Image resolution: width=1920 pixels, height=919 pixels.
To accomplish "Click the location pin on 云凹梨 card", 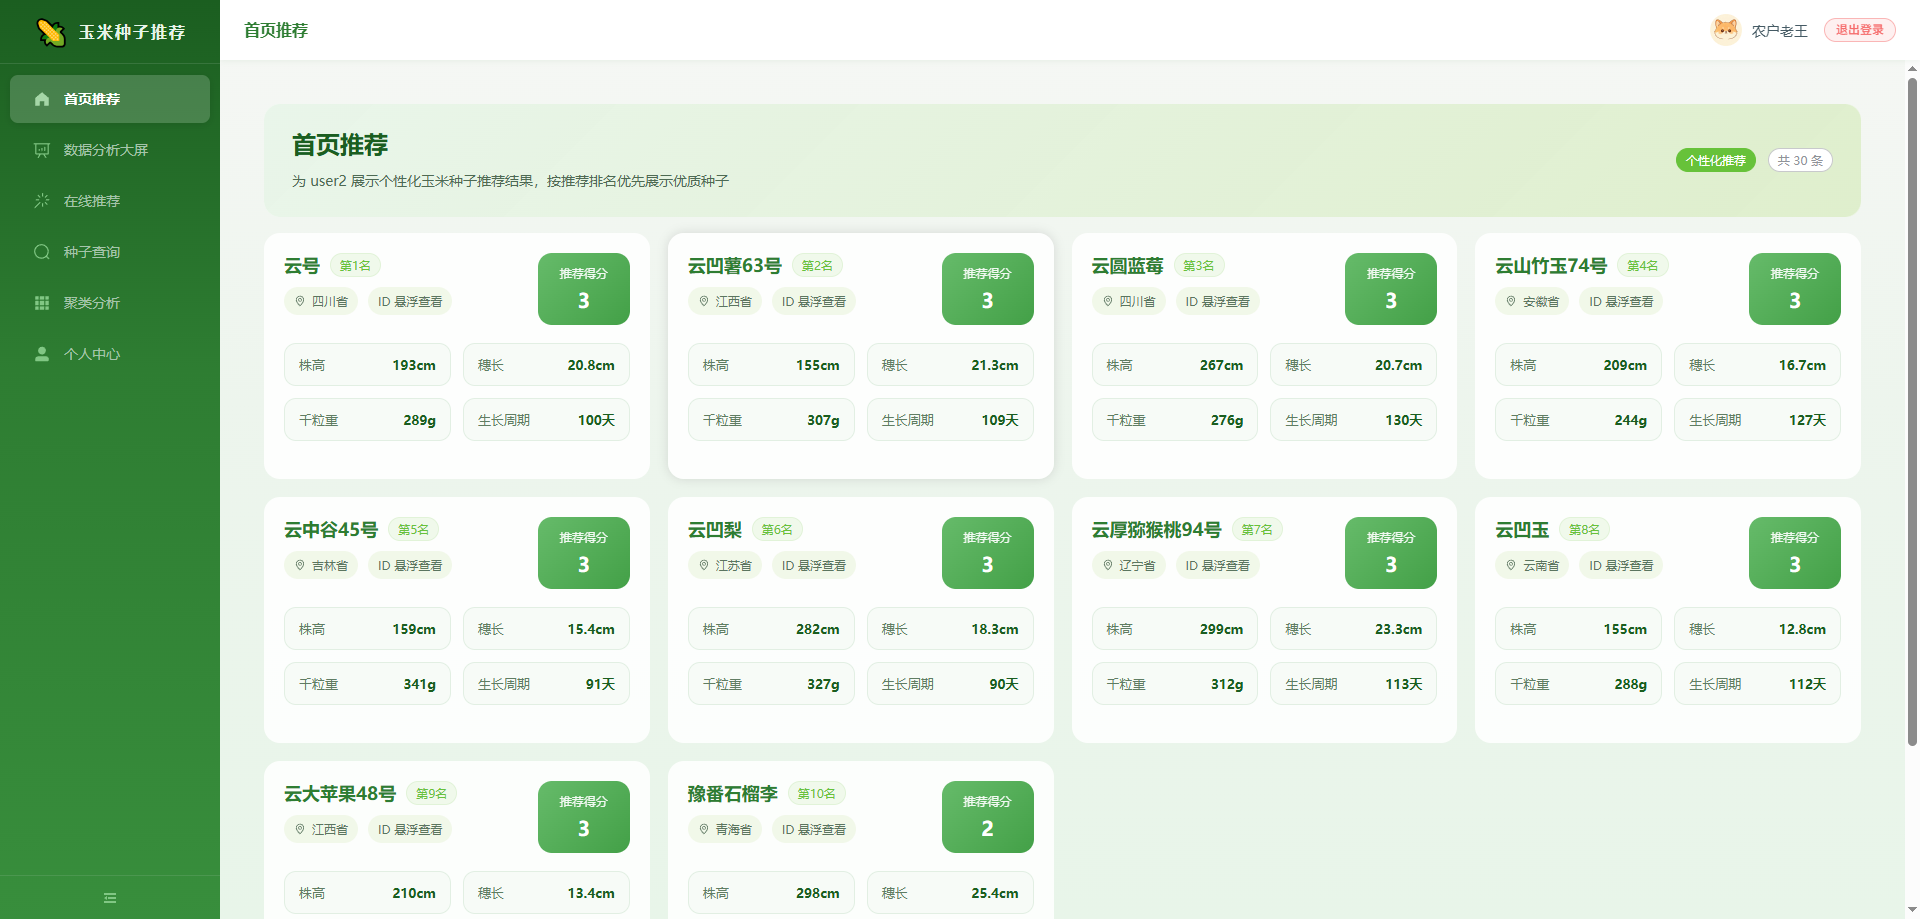I will click(x=704, y=565).
